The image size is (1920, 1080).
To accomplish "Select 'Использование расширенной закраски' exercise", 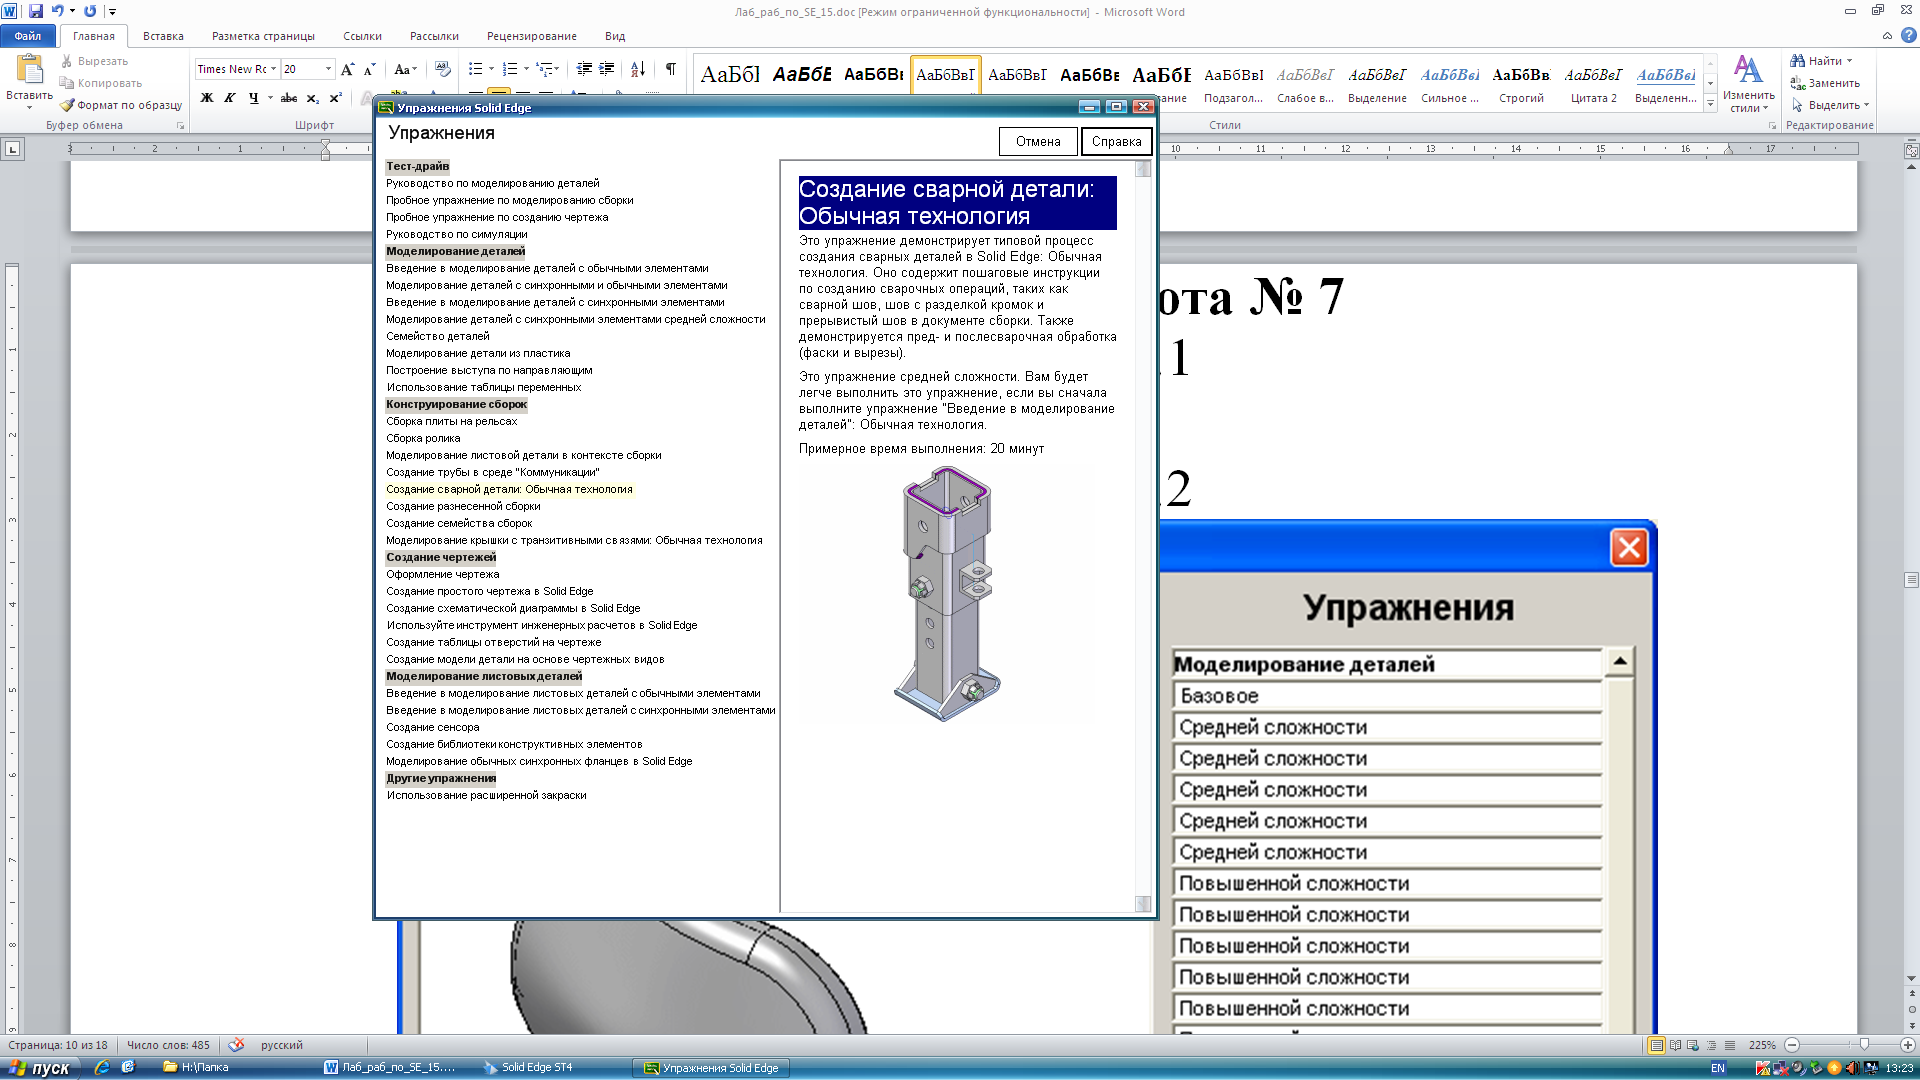I will point(486,795).
